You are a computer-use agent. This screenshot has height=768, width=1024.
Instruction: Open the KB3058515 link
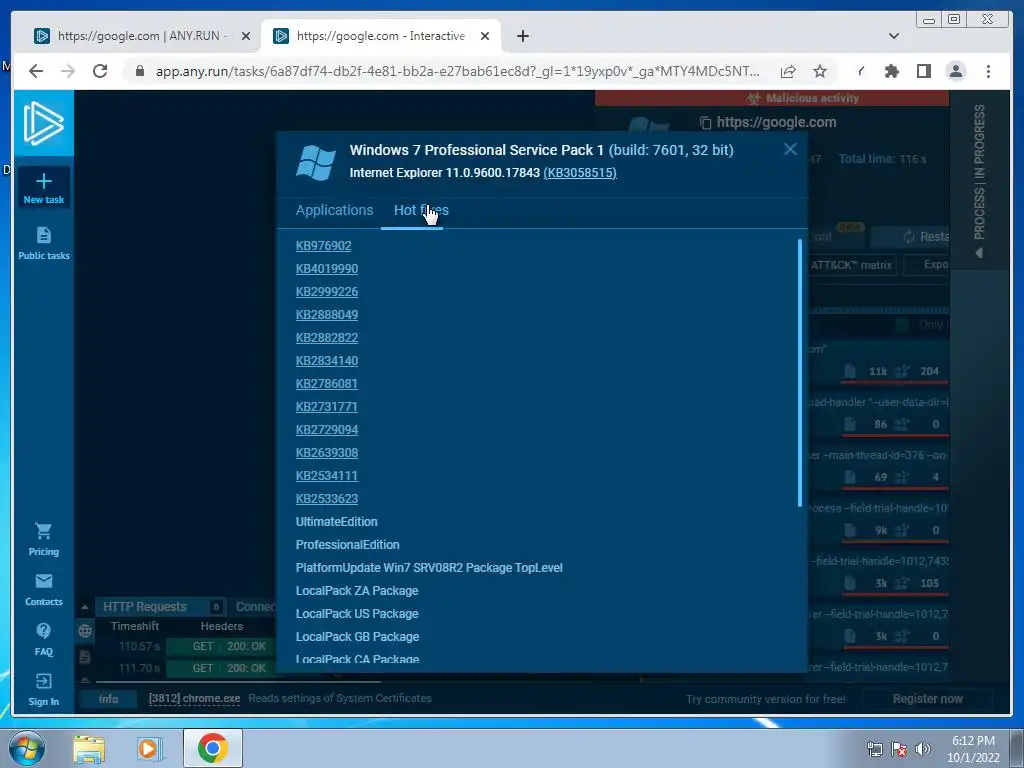(x=580, y=172)
